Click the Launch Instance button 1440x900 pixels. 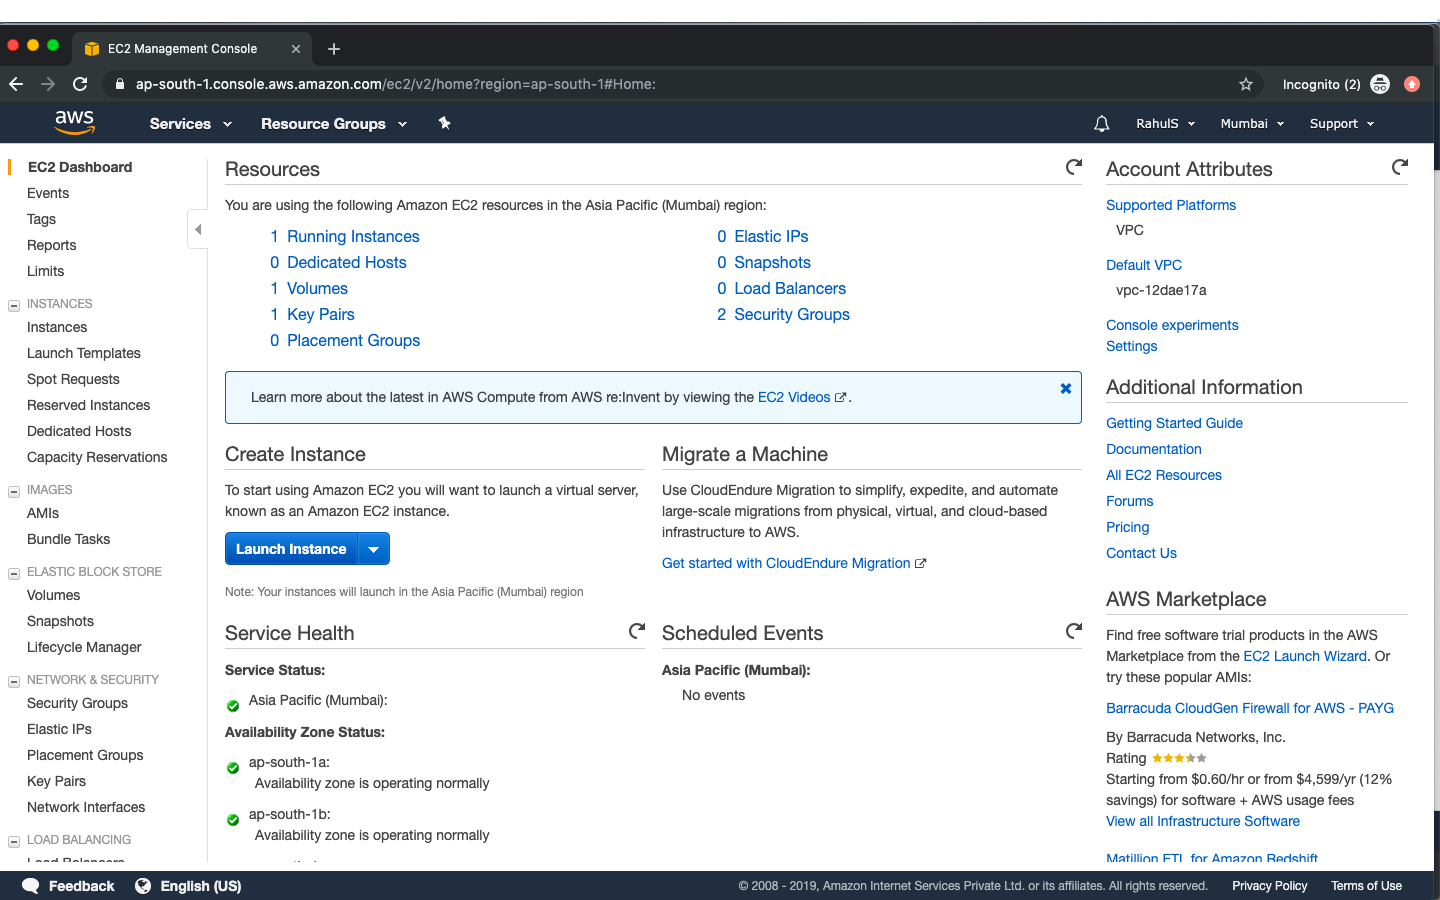(290, 548)
